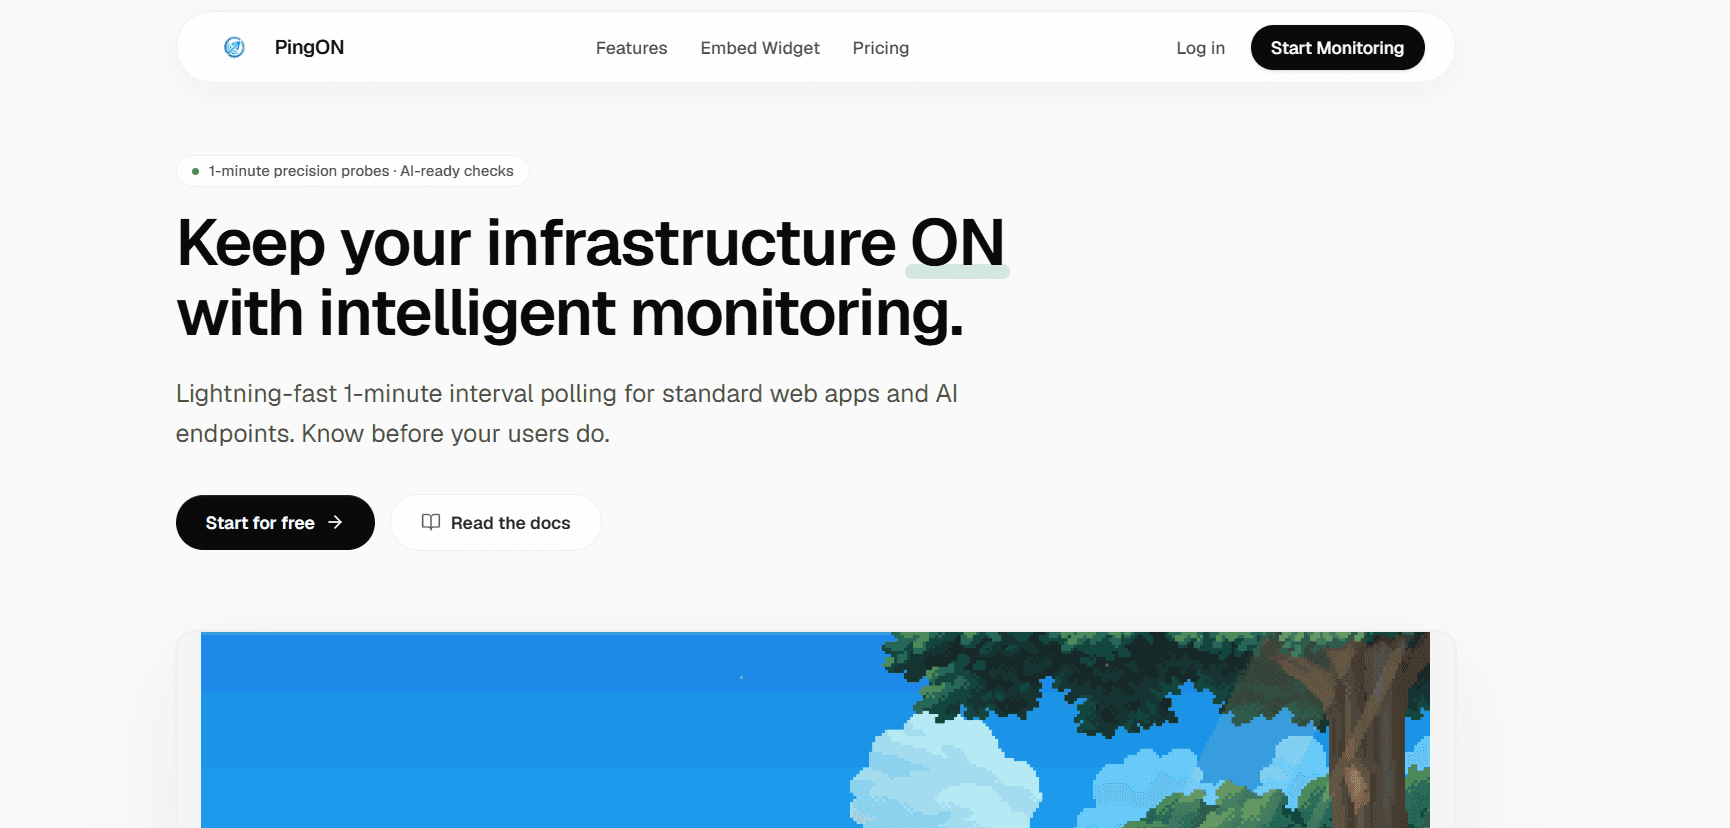Click the Start Monitoring button
Viewport: 1730px width, 828px height.
[1337, 48]
